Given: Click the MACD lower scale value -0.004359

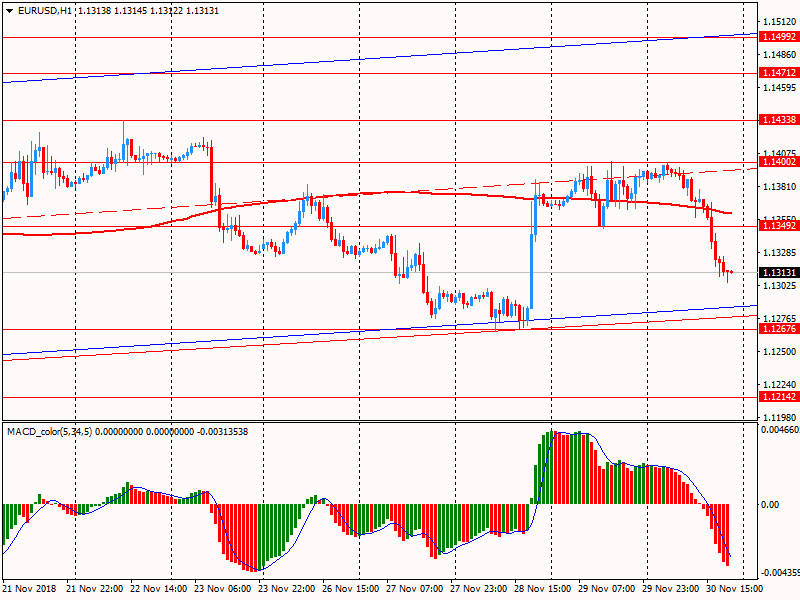Looking at the screenshot, I should 779,572.
